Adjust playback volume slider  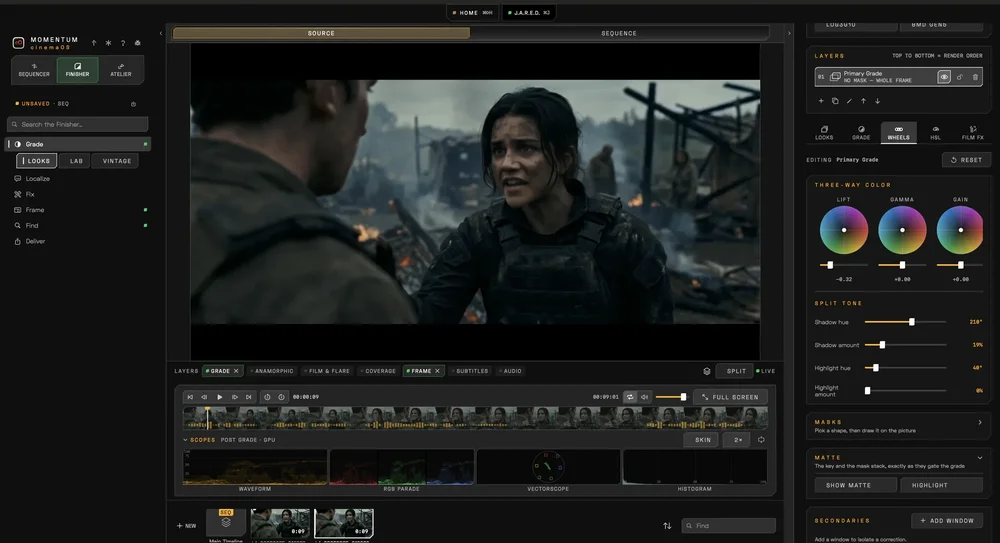(x=671, y=397)
